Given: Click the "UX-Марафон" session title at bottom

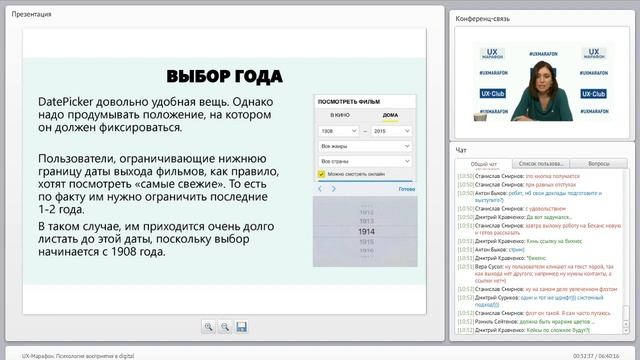Looking at the screenshot, I should pos(78,356).
